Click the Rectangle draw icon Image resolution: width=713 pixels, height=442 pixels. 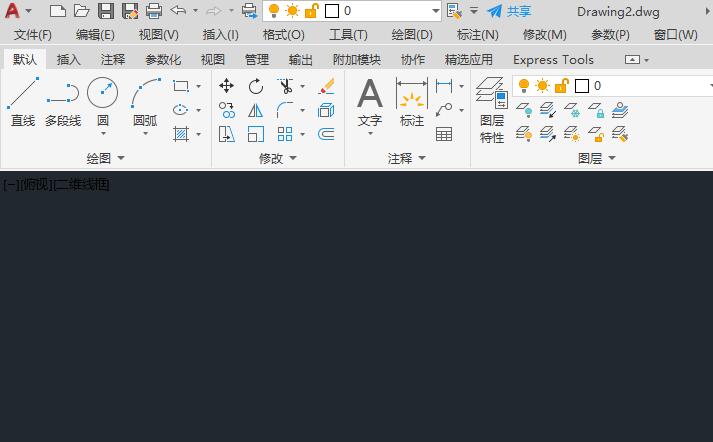(x=181, y=86)
